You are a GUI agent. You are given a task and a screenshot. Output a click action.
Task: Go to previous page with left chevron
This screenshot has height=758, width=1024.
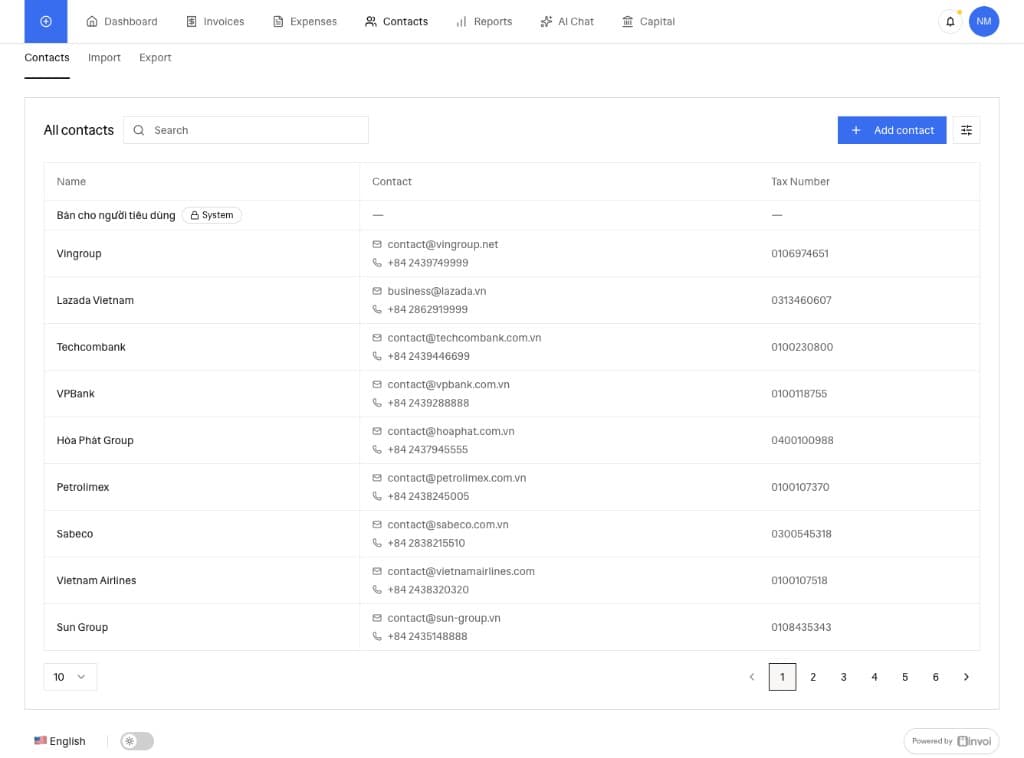tap(752, 676)
